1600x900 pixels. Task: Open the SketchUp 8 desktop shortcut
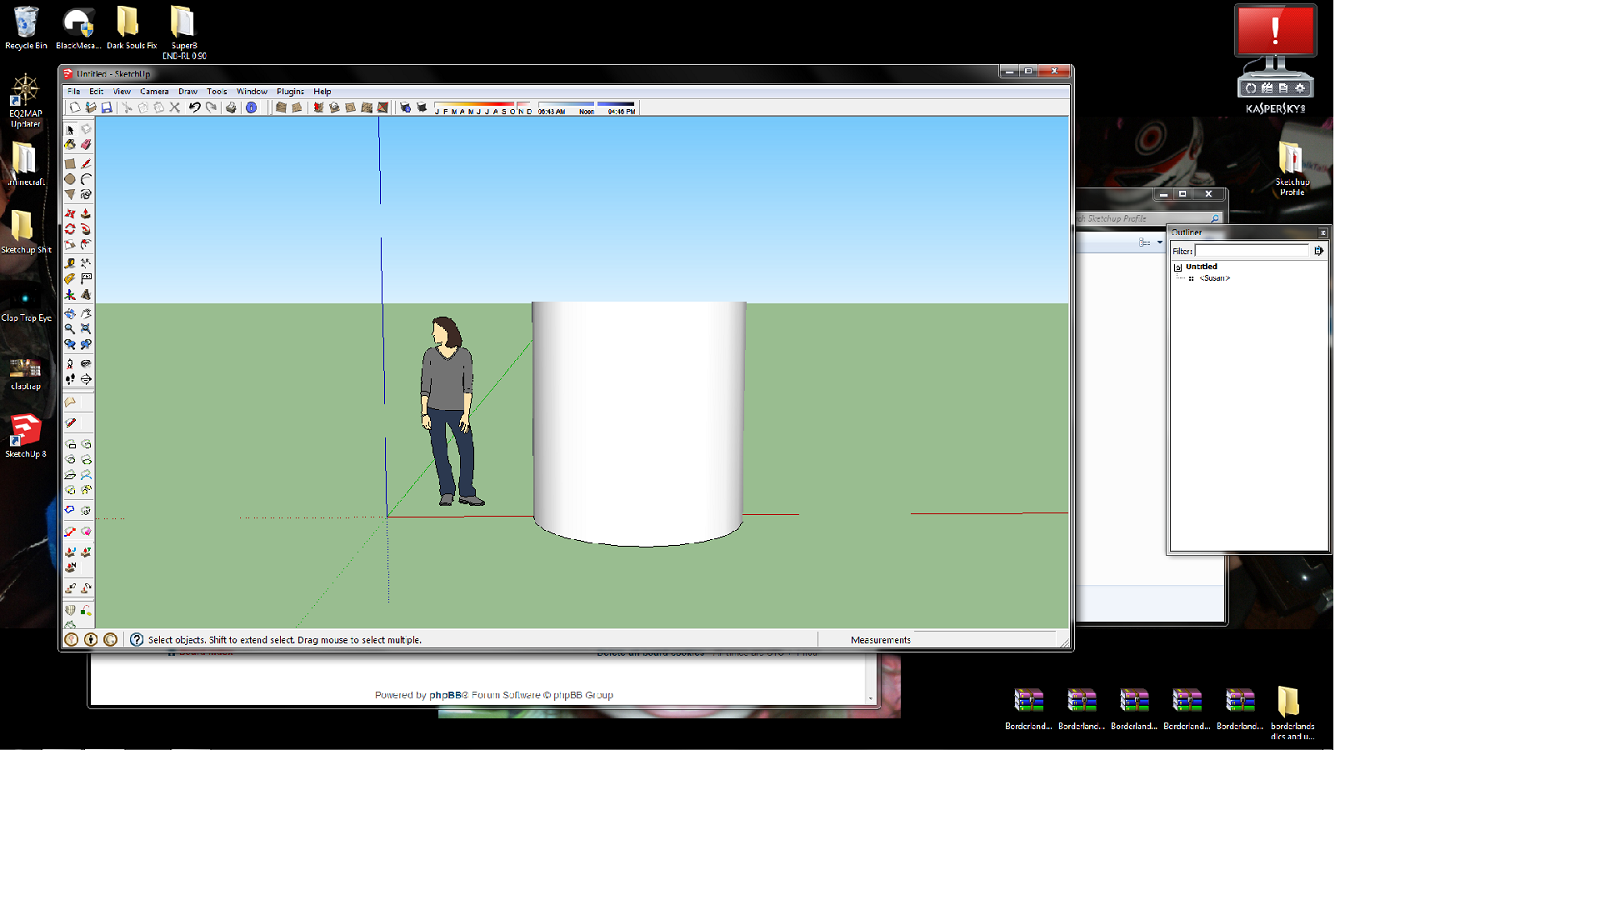26,436
